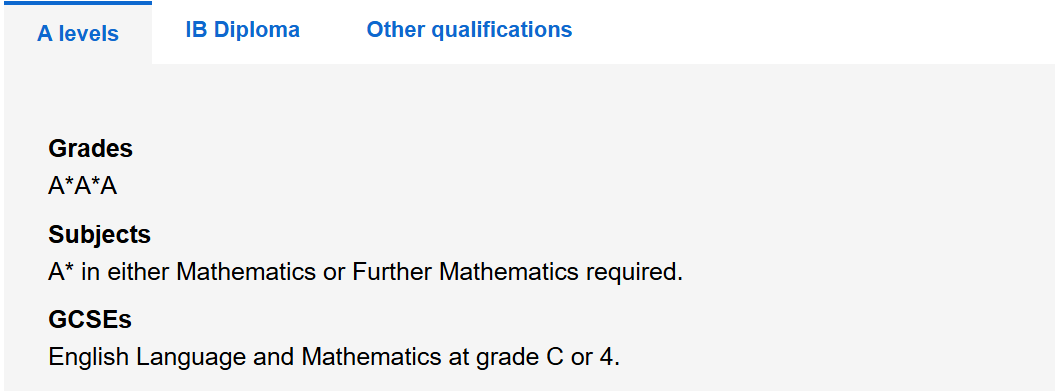1055x391 pixels.
Task: Click the GCSEs heading
Action: [x=90, y=320]
